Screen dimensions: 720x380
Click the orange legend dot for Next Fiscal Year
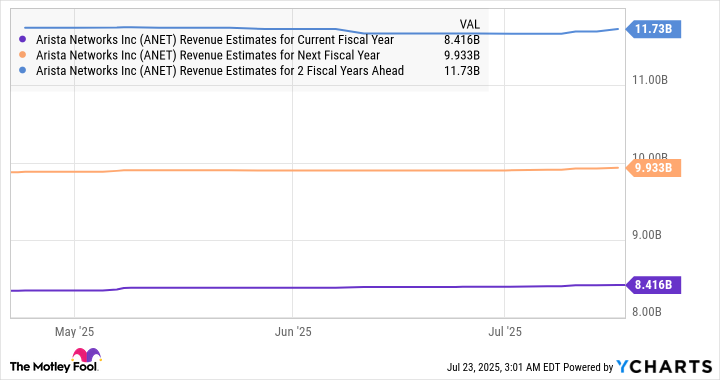tap(22, 55)
